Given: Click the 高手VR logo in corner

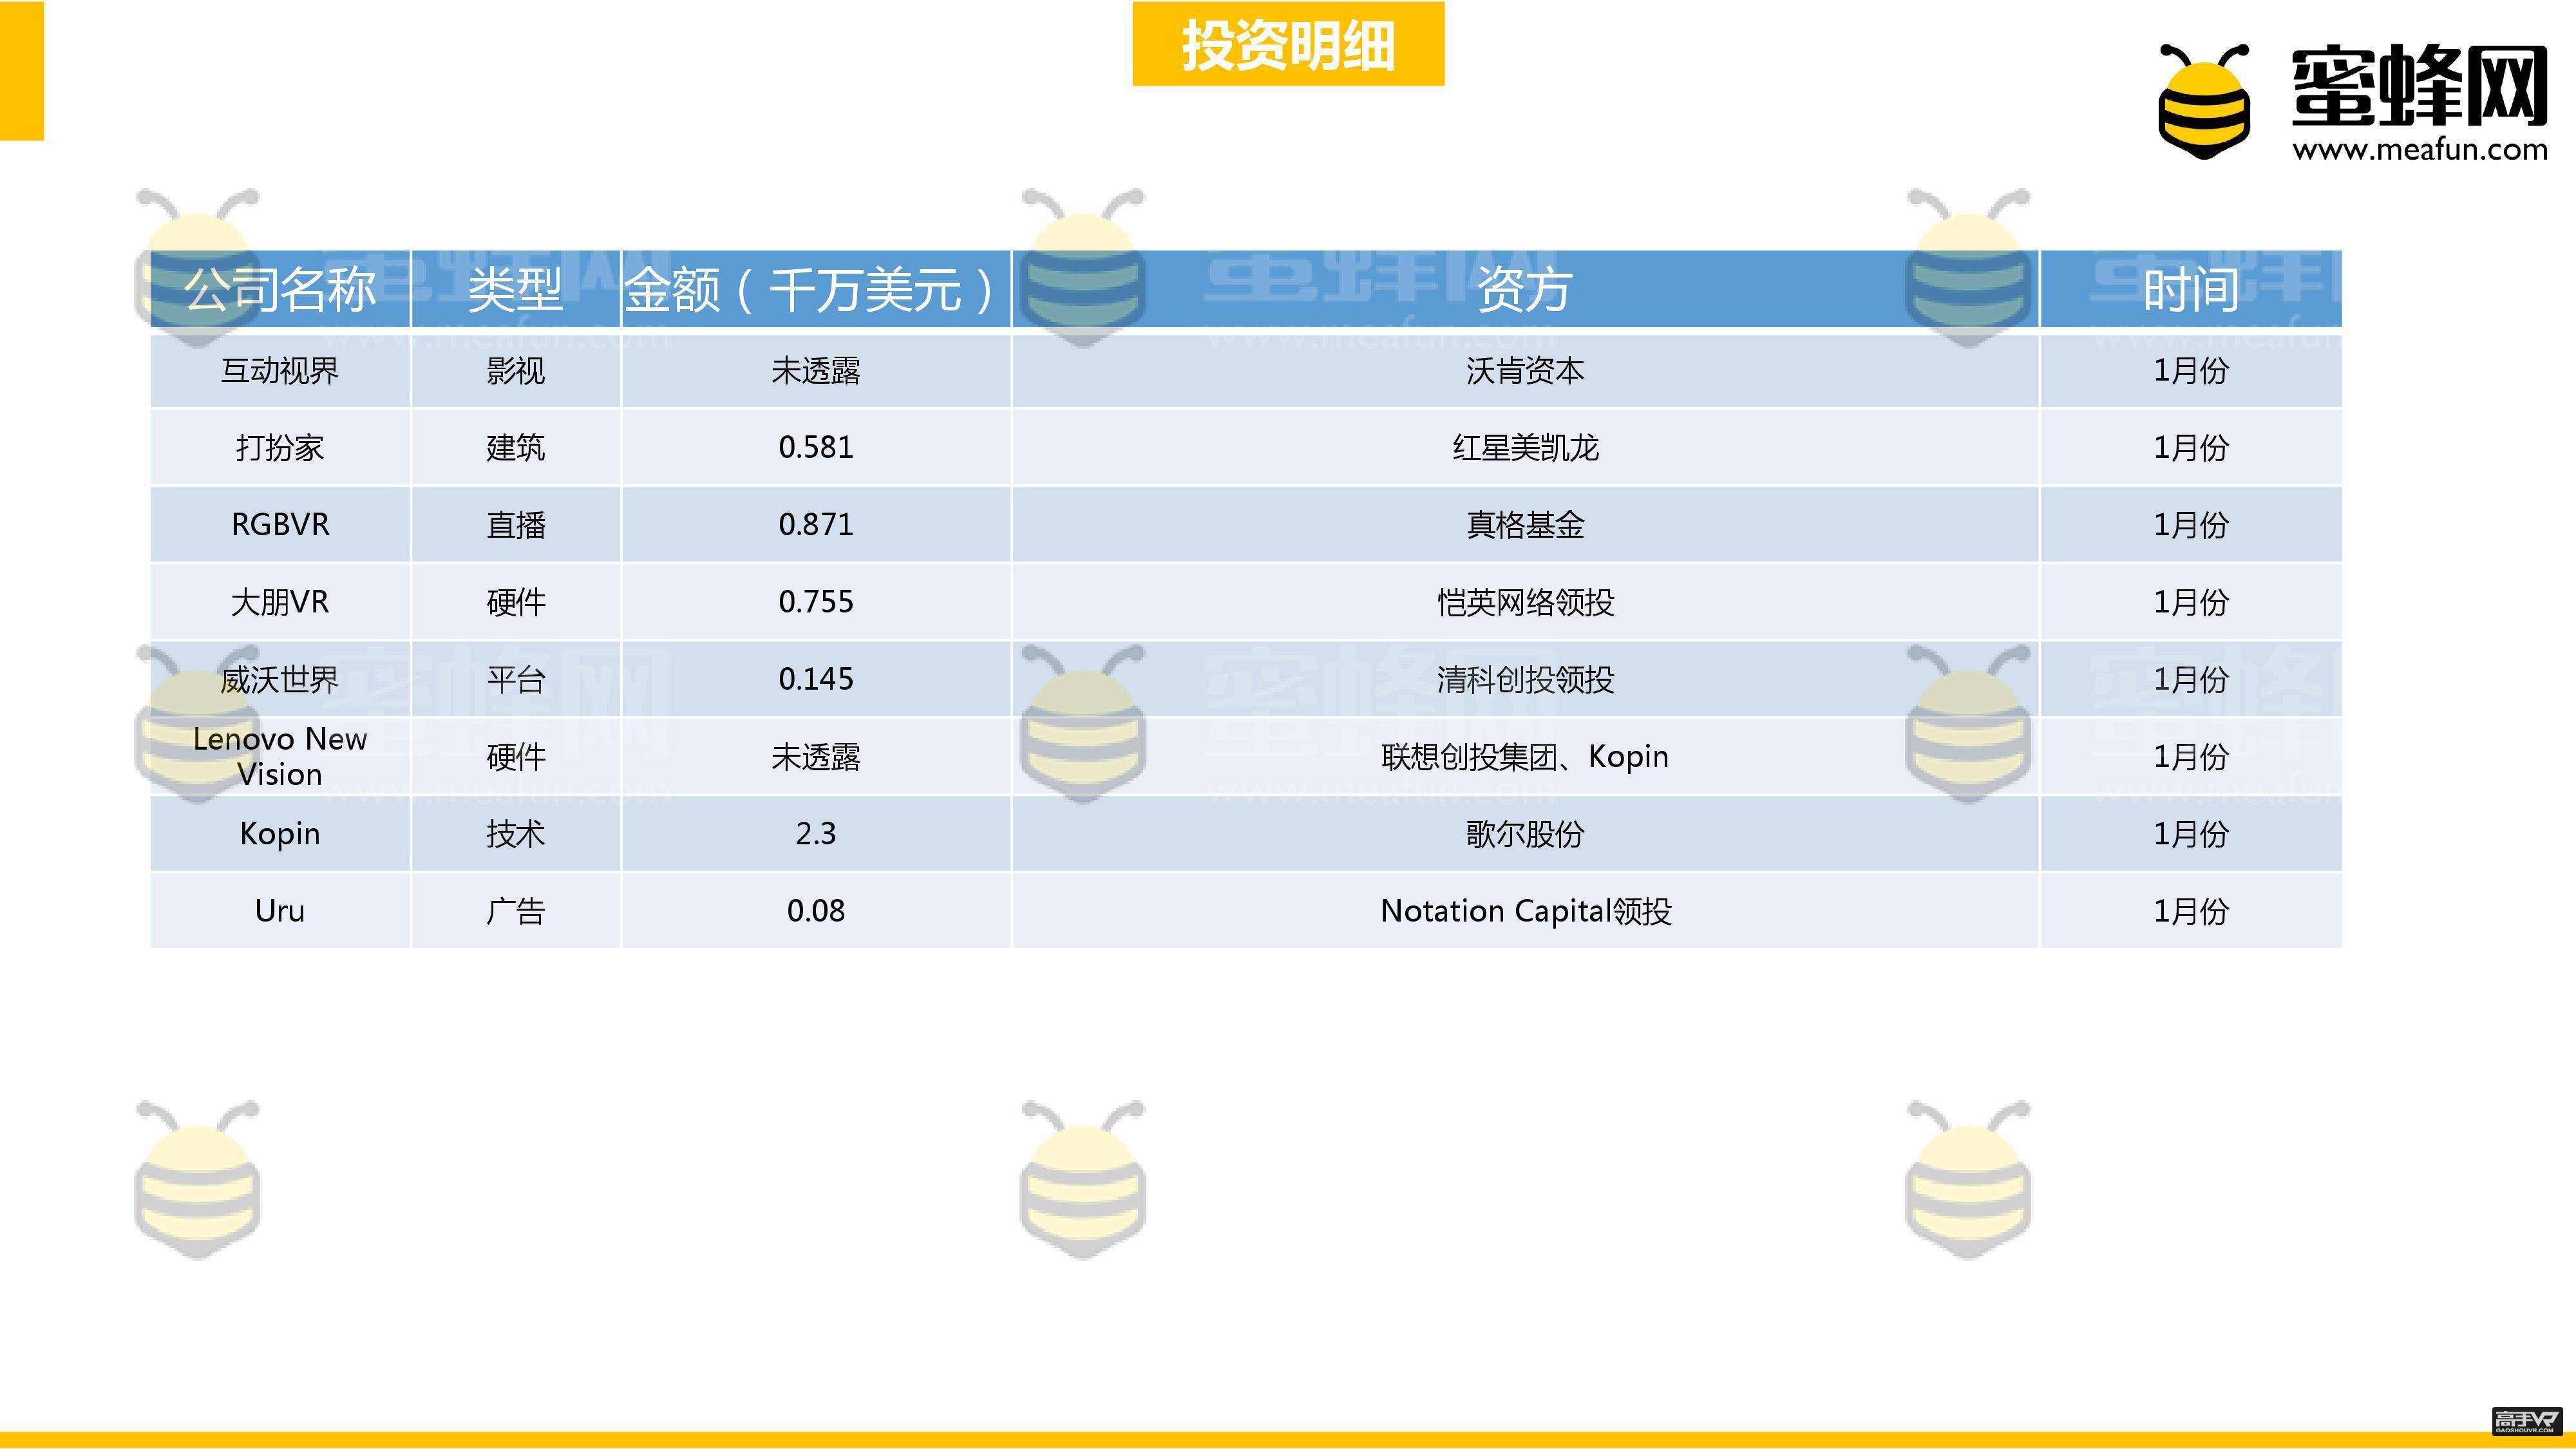Looking at the screenshot, I should click(2527, 1420).
